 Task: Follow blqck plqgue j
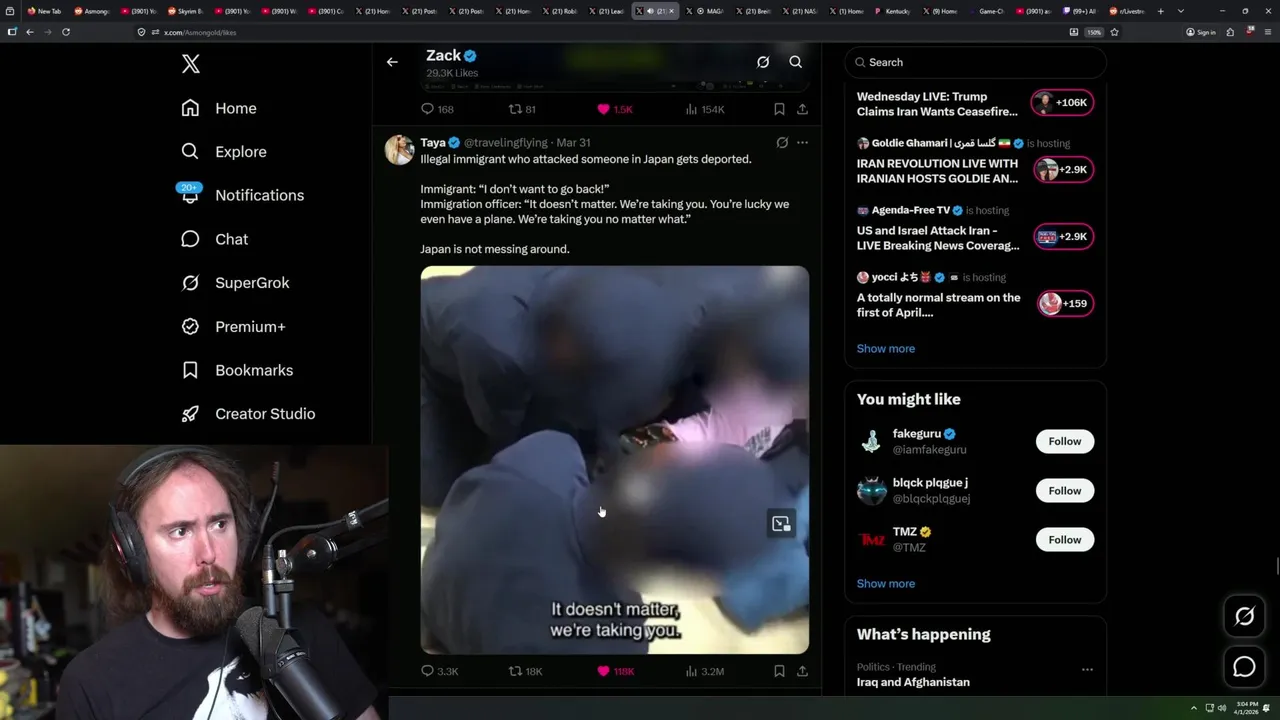1065,491
